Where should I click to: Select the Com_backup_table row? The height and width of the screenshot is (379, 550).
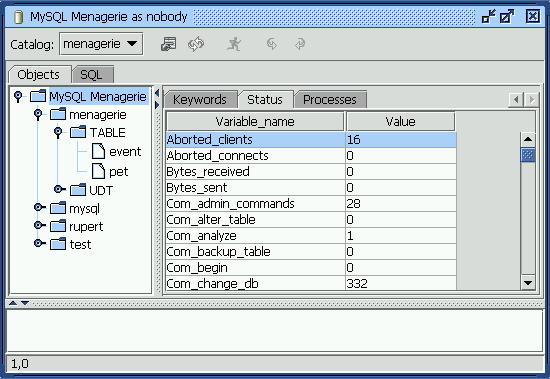311,252
